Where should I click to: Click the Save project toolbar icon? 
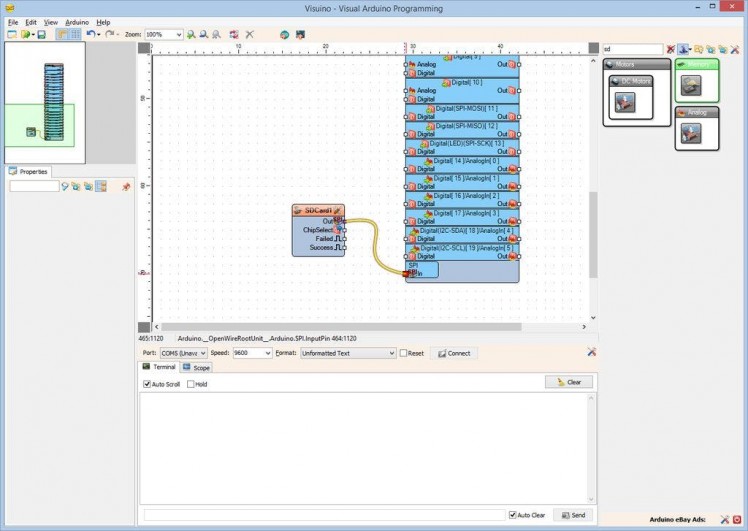pyautogui.click(x=41, y=34)
